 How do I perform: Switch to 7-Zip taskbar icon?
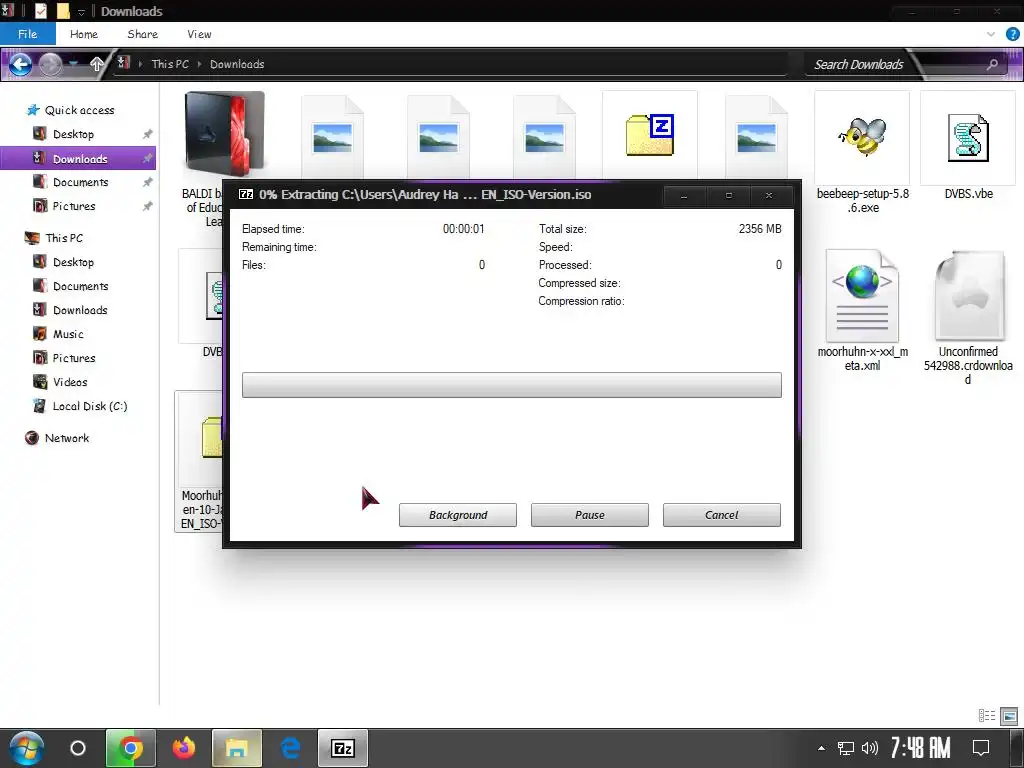[x=343, y=748]
